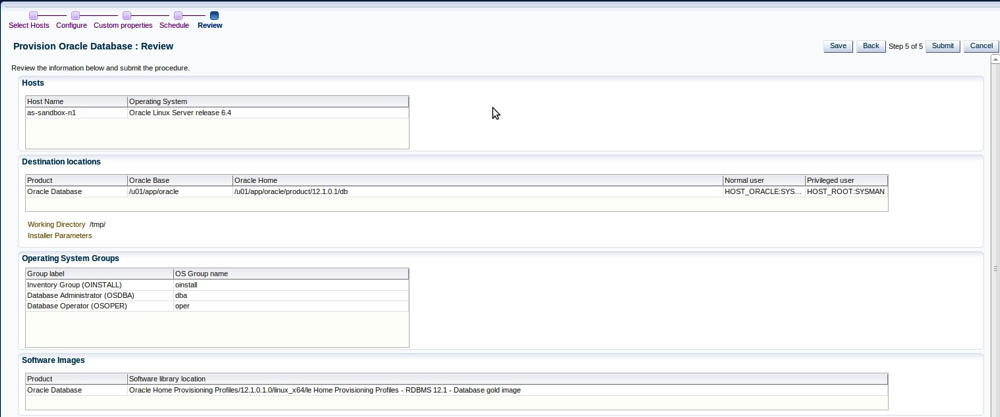
Task: Go back to the previous step
Action: 871,46
